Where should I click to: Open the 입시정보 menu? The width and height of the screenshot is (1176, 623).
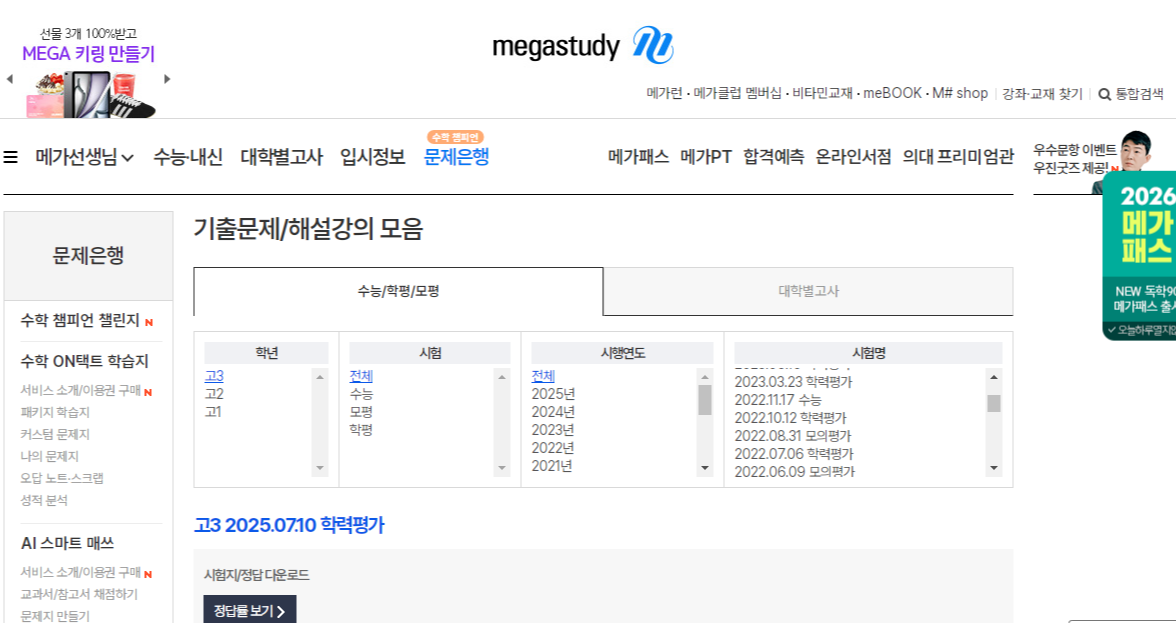pos(373,157)
